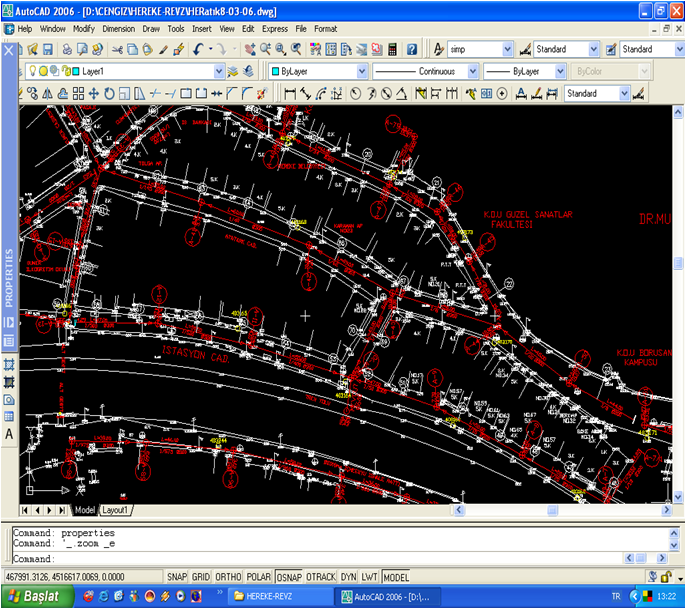Viewport: 686px width, 609px height.
Task: Toggle DYN dynamic input
Action: [348, 577]
